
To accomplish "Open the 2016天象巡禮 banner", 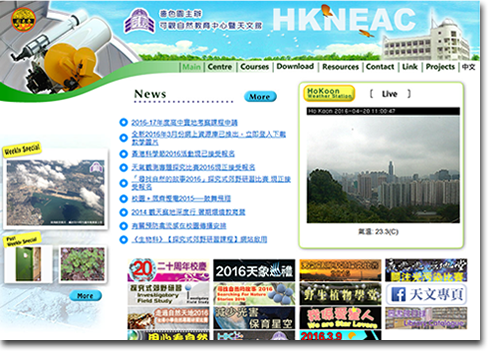I will point(254,270).
